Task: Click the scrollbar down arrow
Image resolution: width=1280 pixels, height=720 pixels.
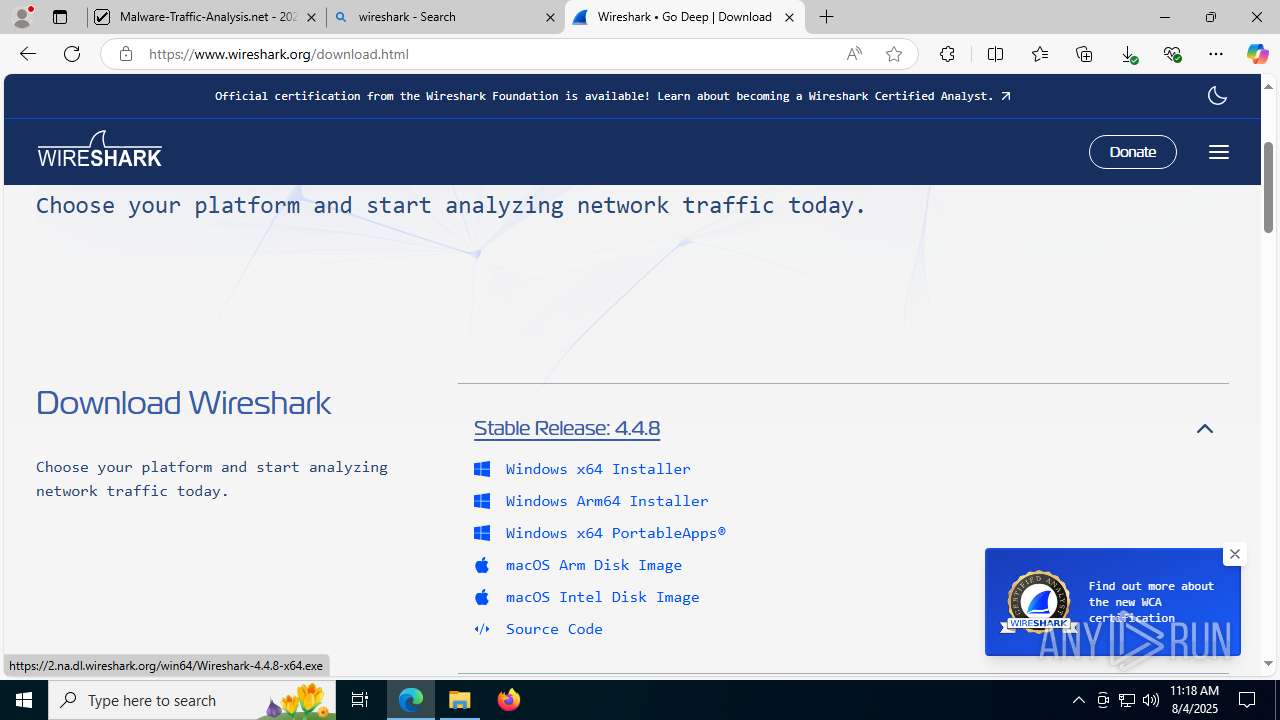Action: tap(1268, 663)
